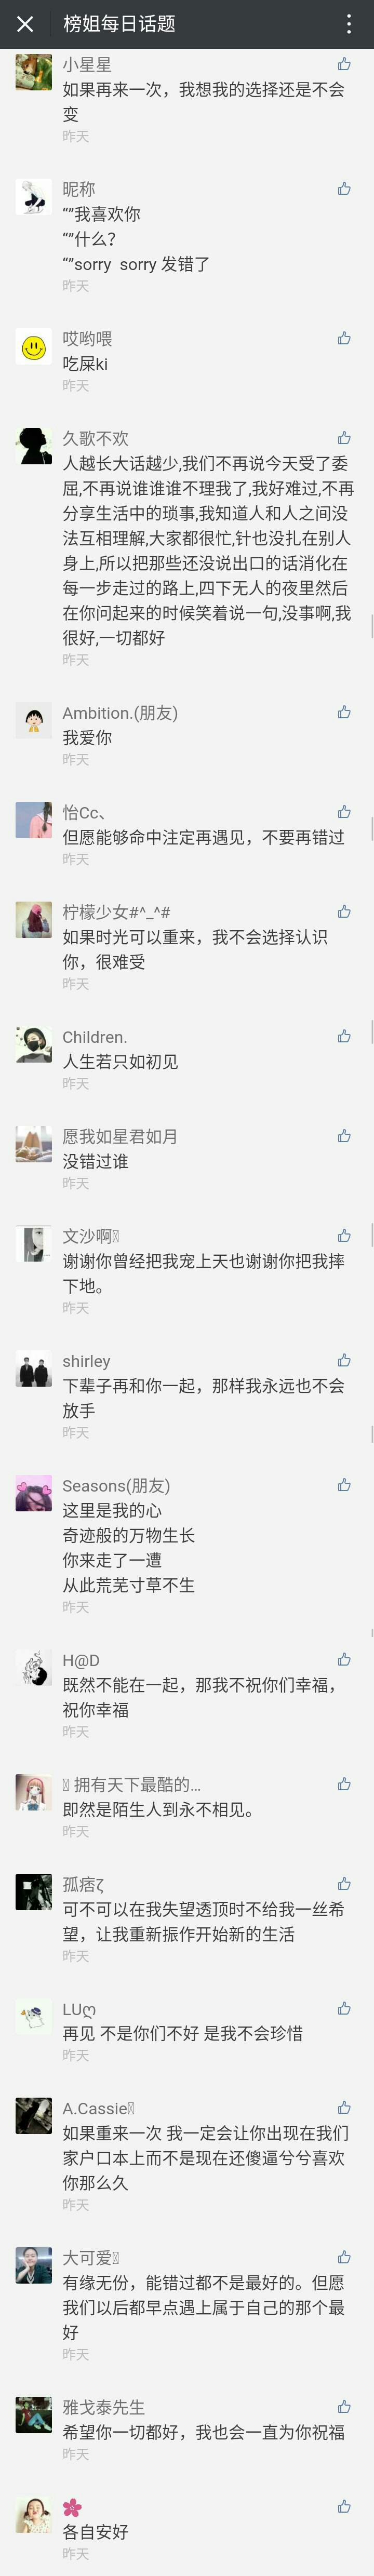This screenshot has height=2576, width=374.
Task: Open 孤痞ζ's profile picture
Action: pos(34,1892)
